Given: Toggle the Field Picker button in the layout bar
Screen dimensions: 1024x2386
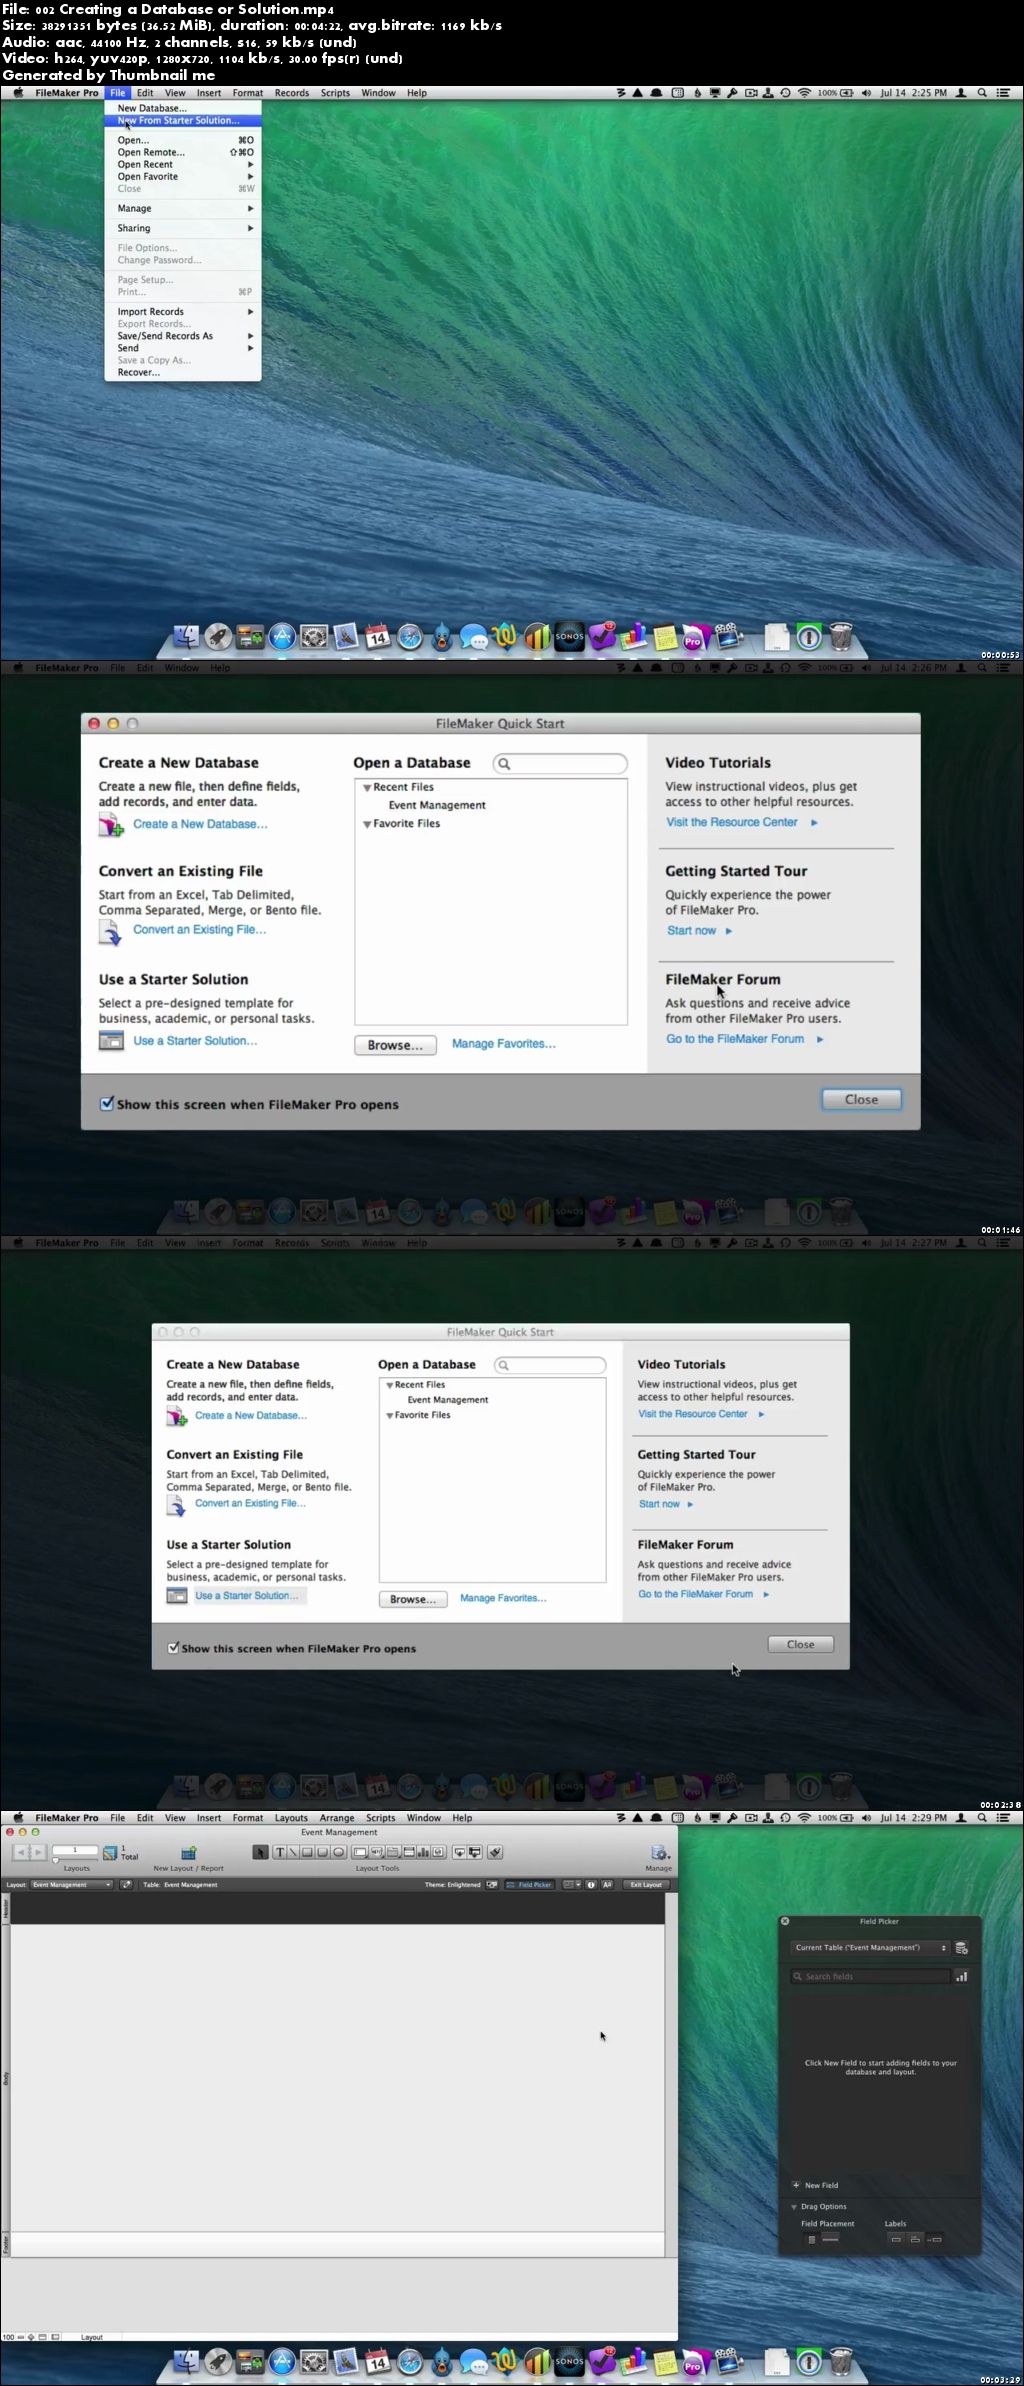Looking at the screenshot, I should click(x=529, y=1884).
